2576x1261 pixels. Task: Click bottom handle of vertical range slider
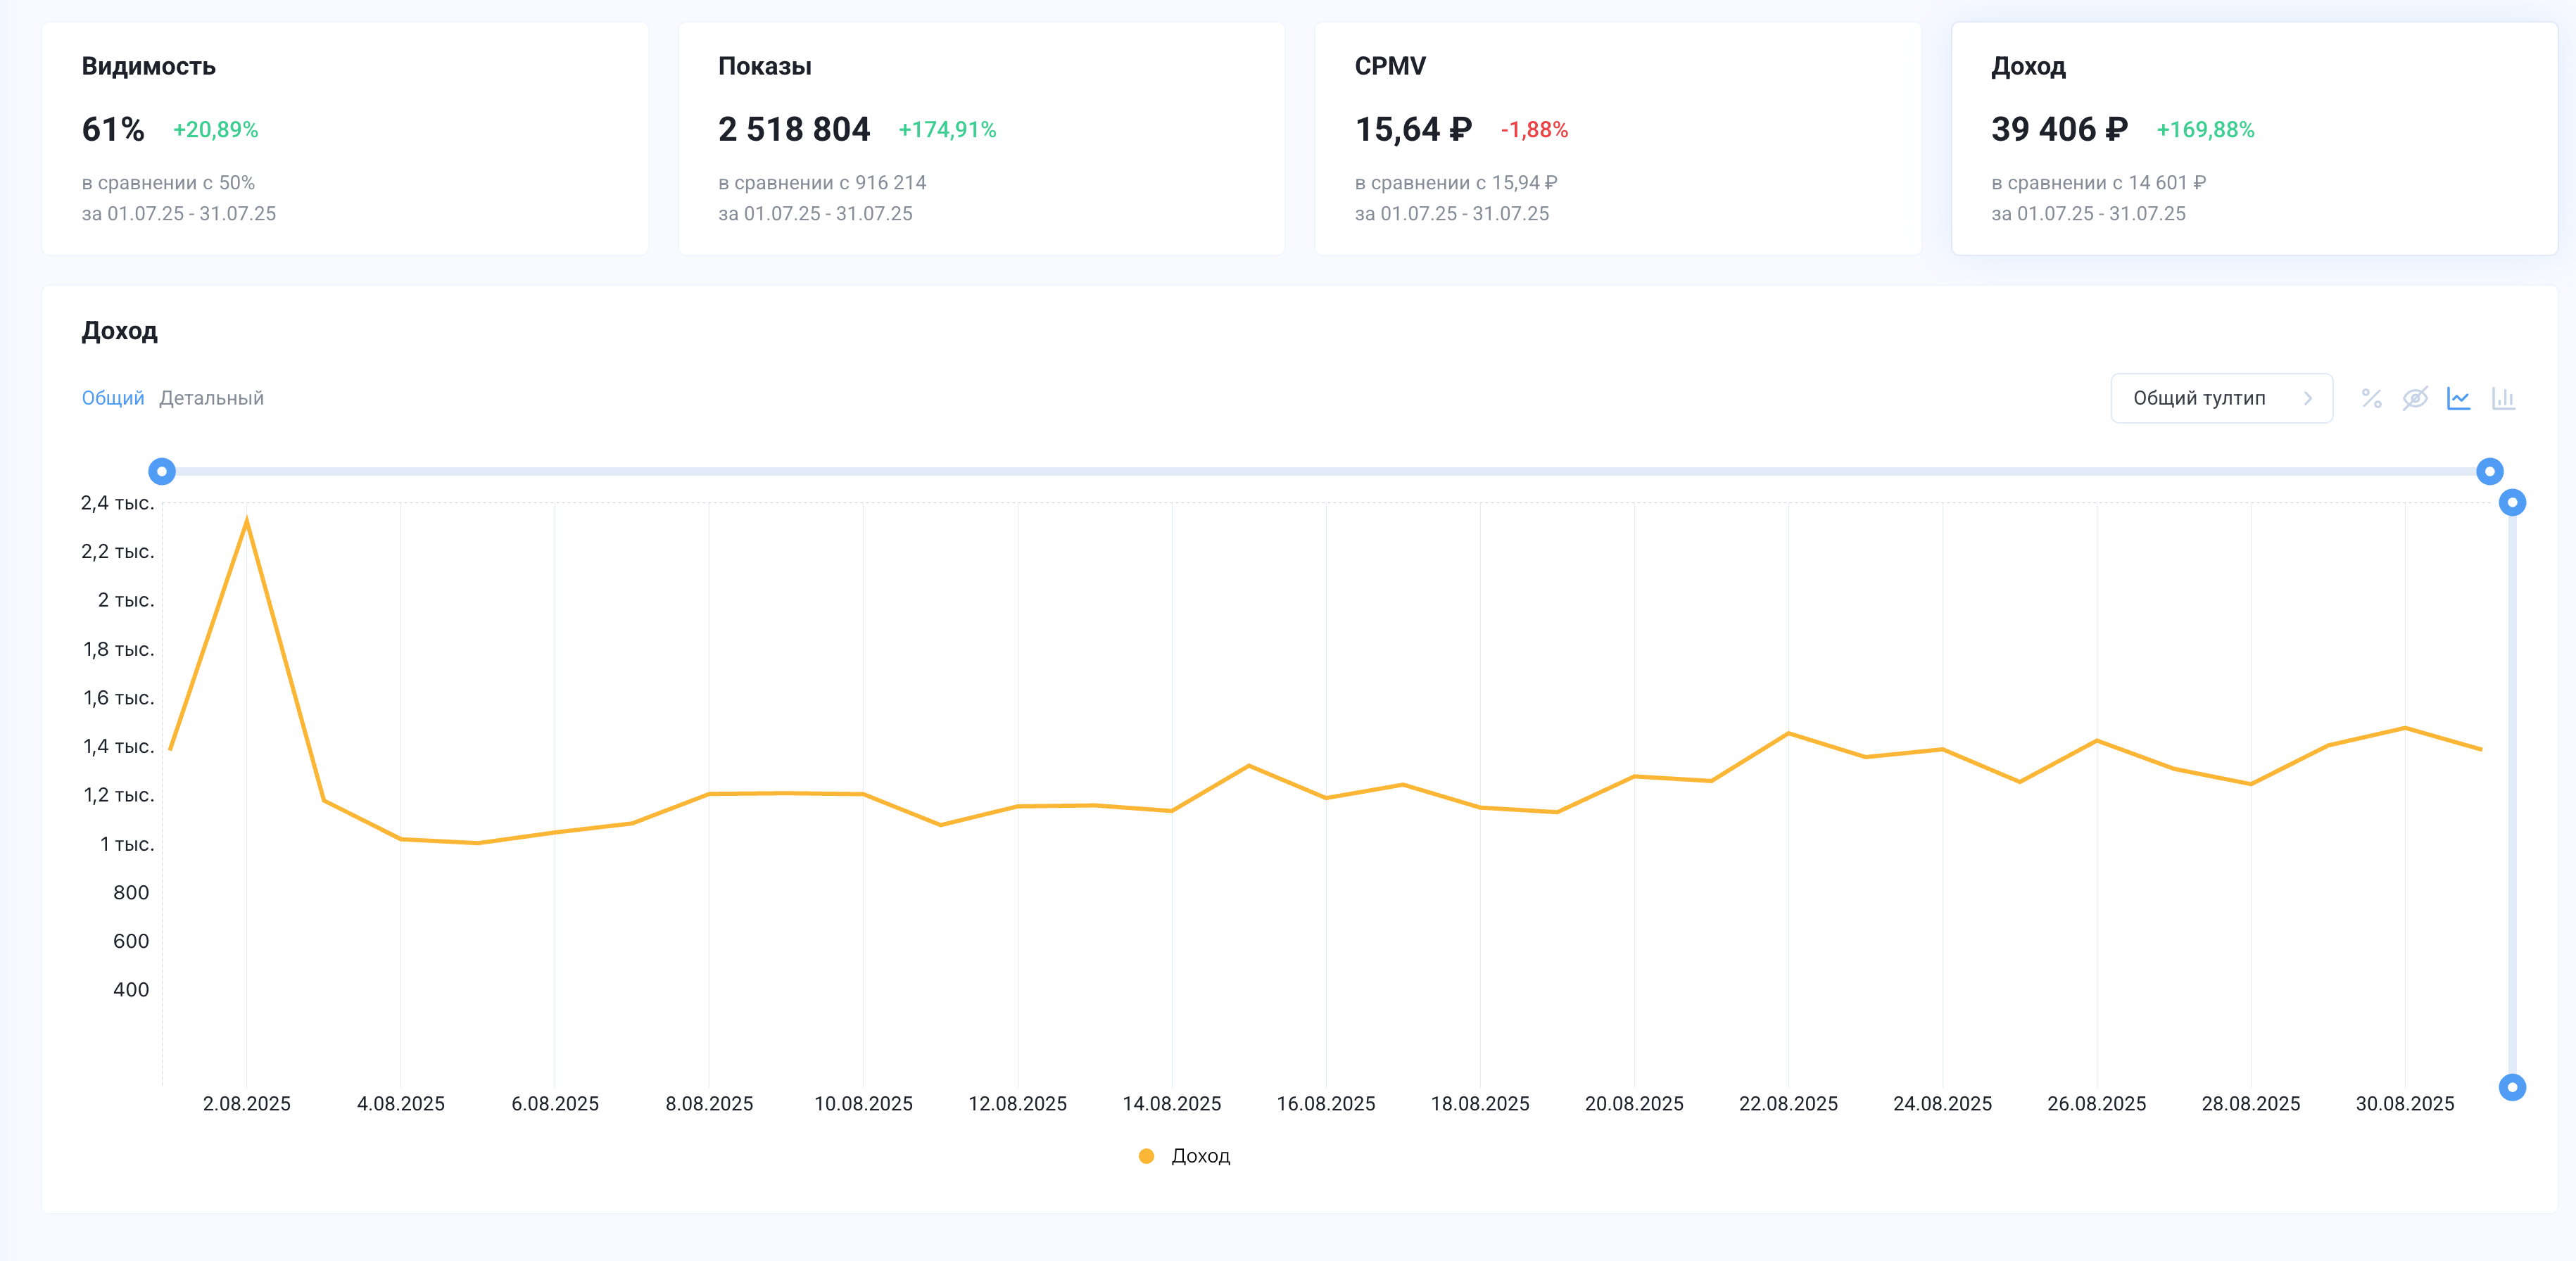2512,1087
